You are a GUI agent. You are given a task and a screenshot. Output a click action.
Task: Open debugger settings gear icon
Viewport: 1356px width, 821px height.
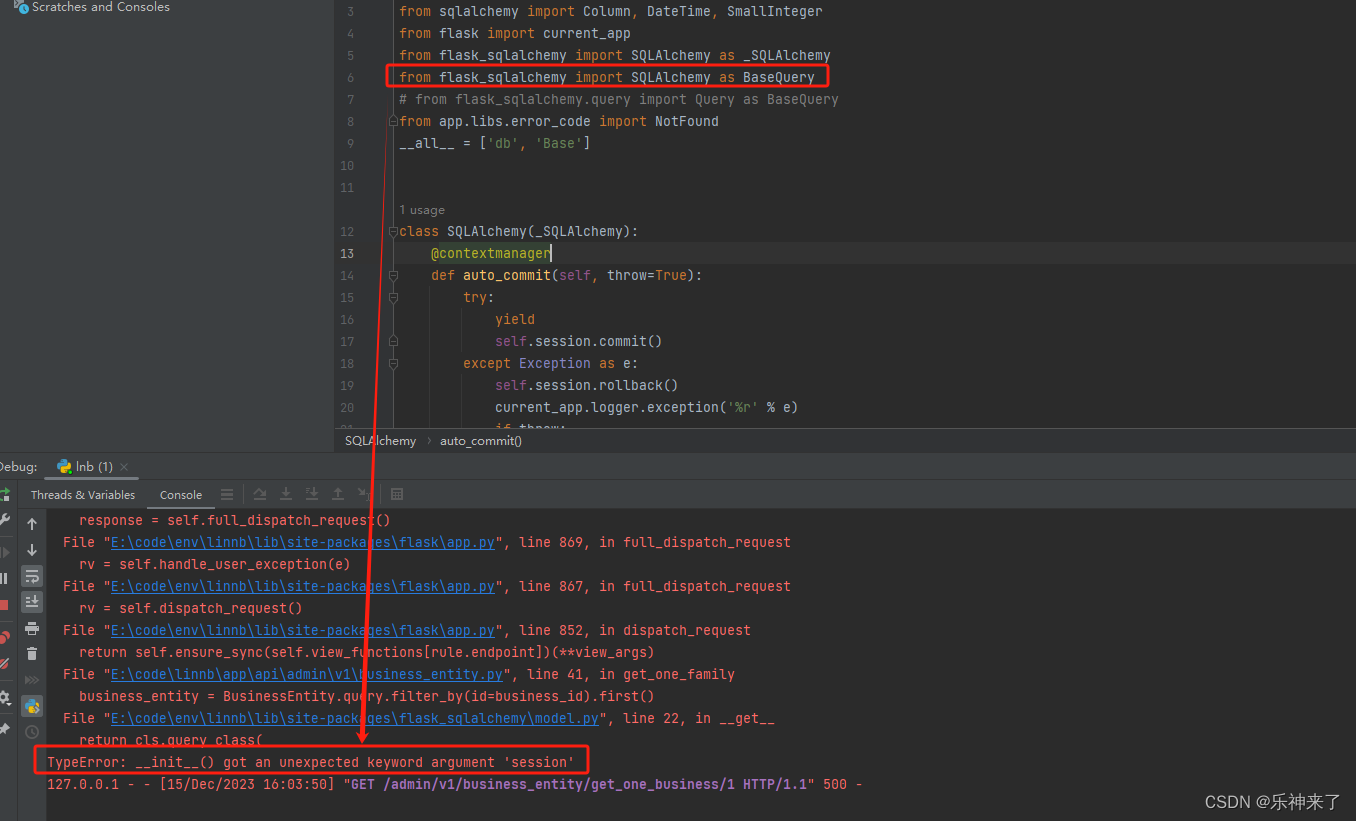(x=4, y=698)
